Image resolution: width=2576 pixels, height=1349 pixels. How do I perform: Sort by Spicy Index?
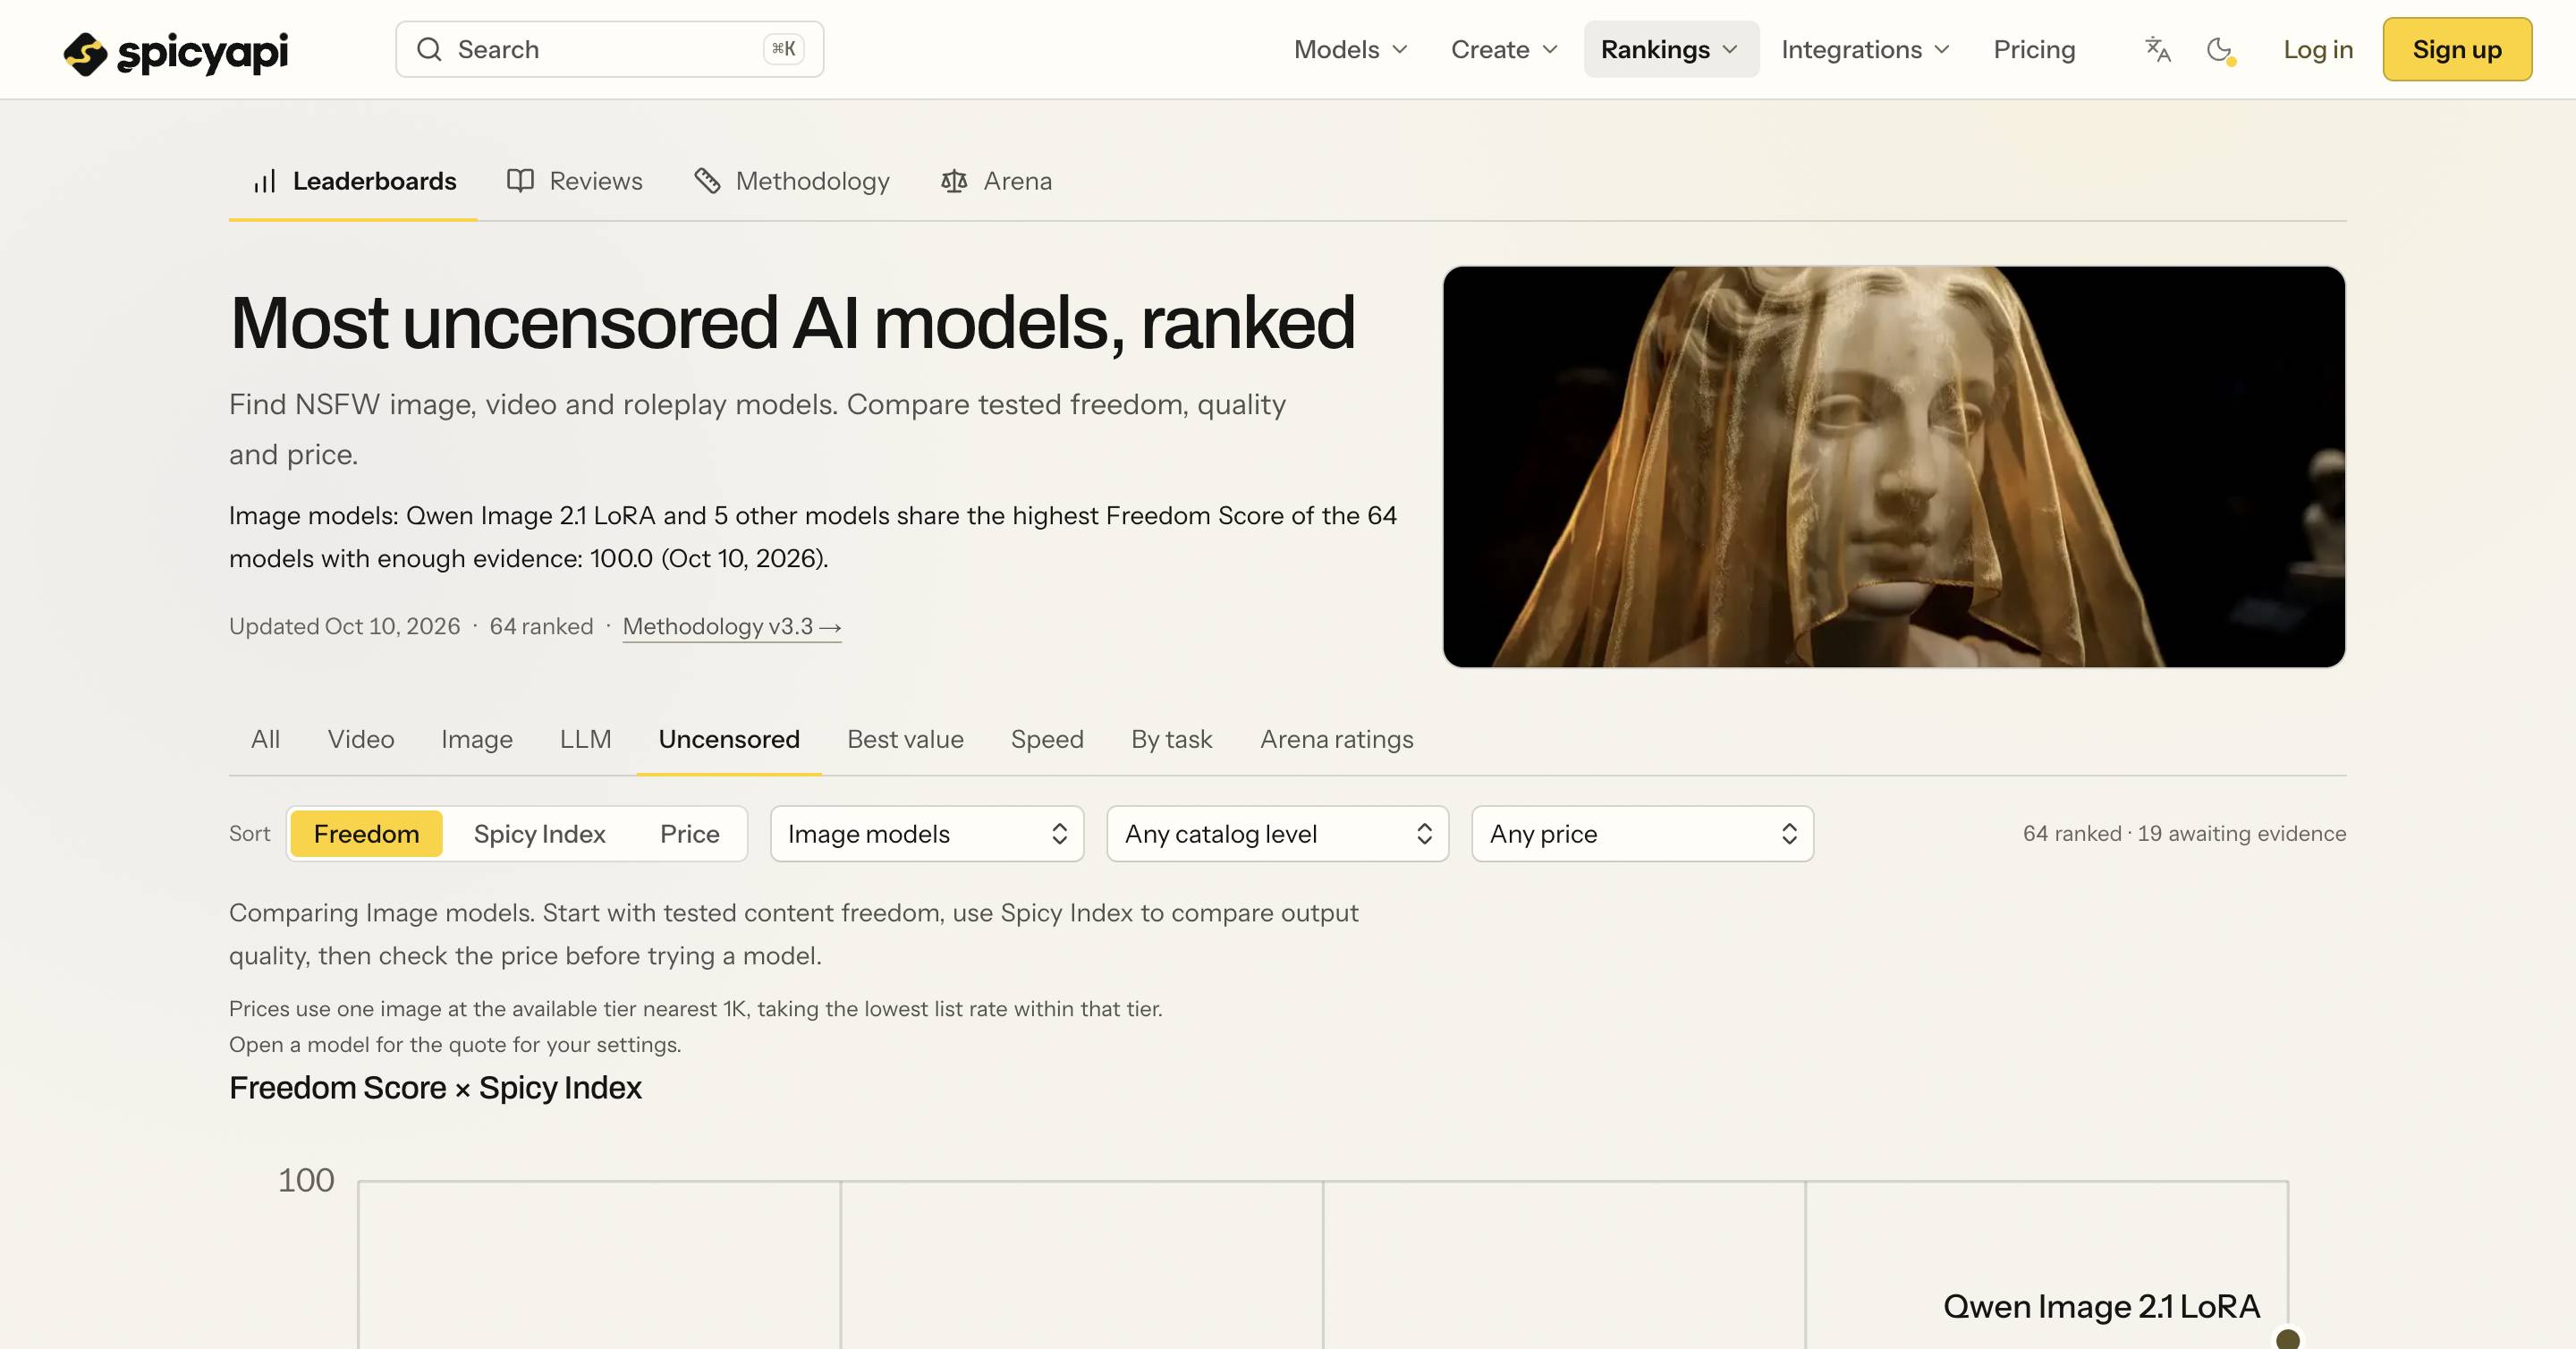point(539,834)
